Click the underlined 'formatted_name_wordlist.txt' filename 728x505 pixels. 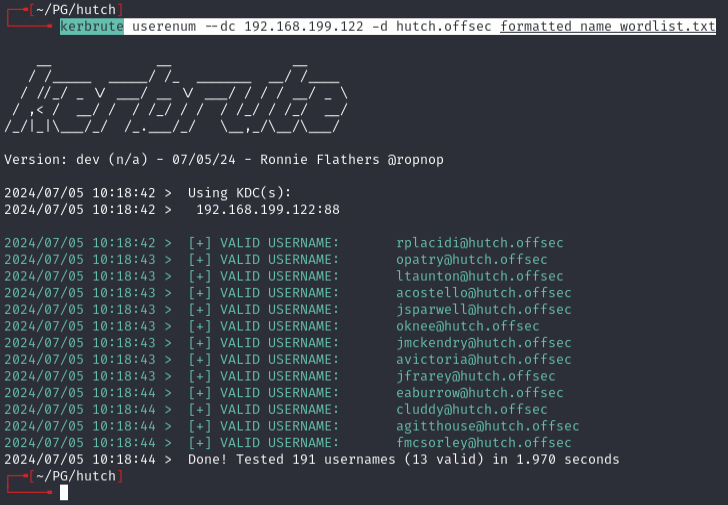608,26
